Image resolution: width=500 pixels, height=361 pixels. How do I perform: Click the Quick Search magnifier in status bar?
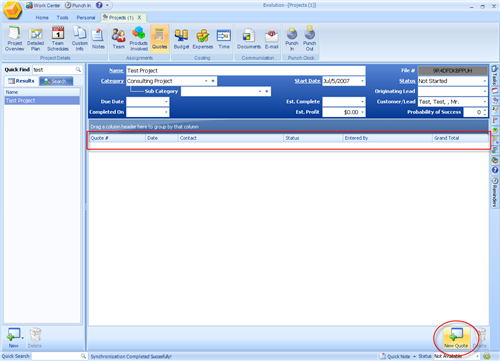[x=83, y=356]
